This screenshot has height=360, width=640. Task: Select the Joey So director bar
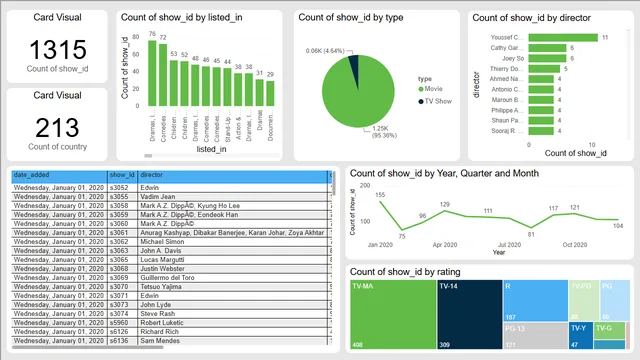(547, 58)
